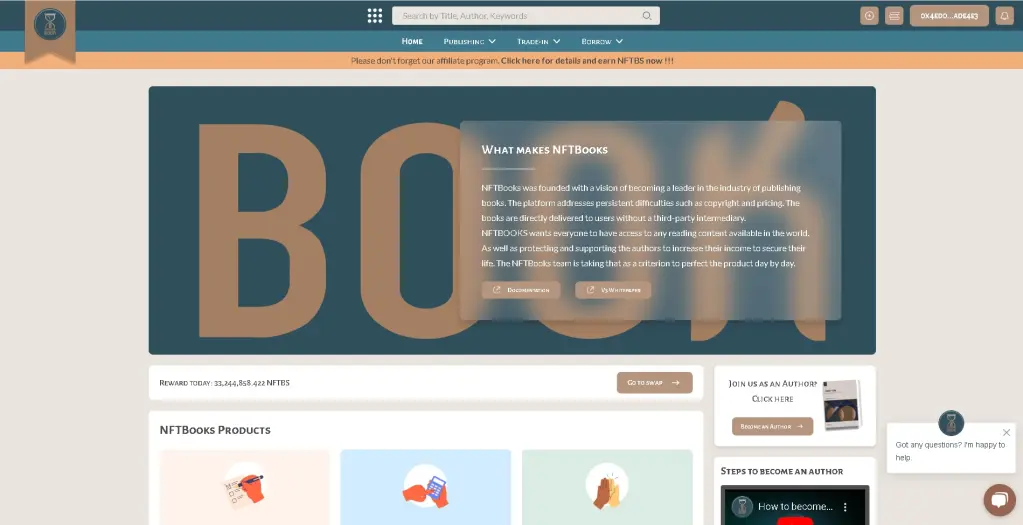
Task: Click the wallet address 0x4... button
Action: pos(949,16)
